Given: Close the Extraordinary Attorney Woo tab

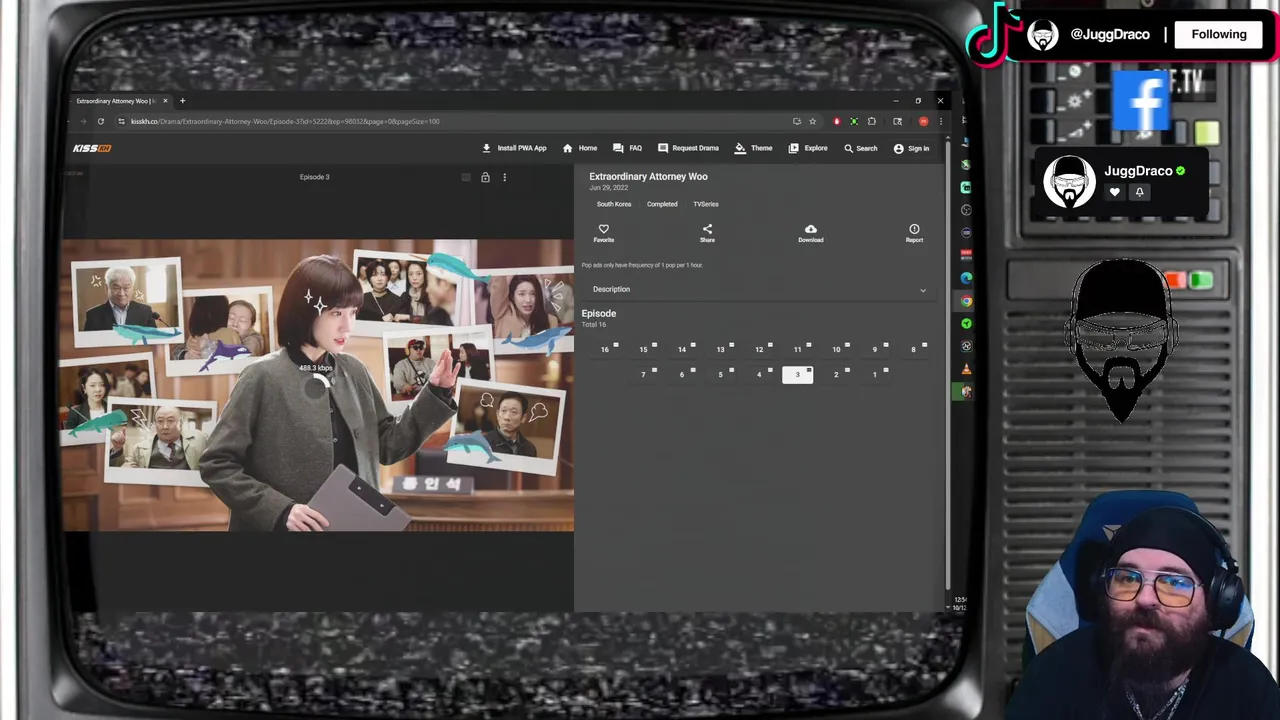Looking at the screenshot, I should 166,101.
